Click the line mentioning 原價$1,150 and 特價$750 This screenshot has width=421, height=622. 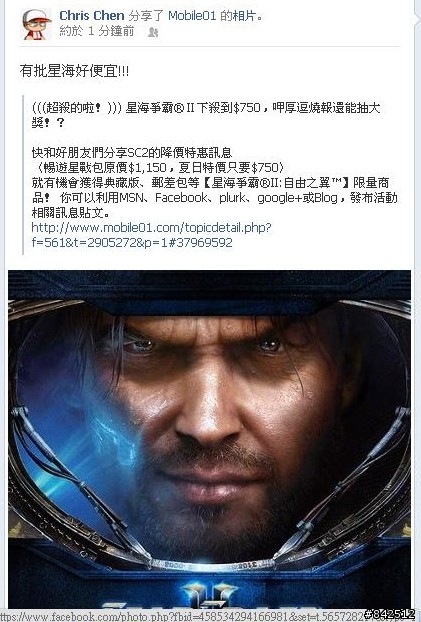click(158, 167)
